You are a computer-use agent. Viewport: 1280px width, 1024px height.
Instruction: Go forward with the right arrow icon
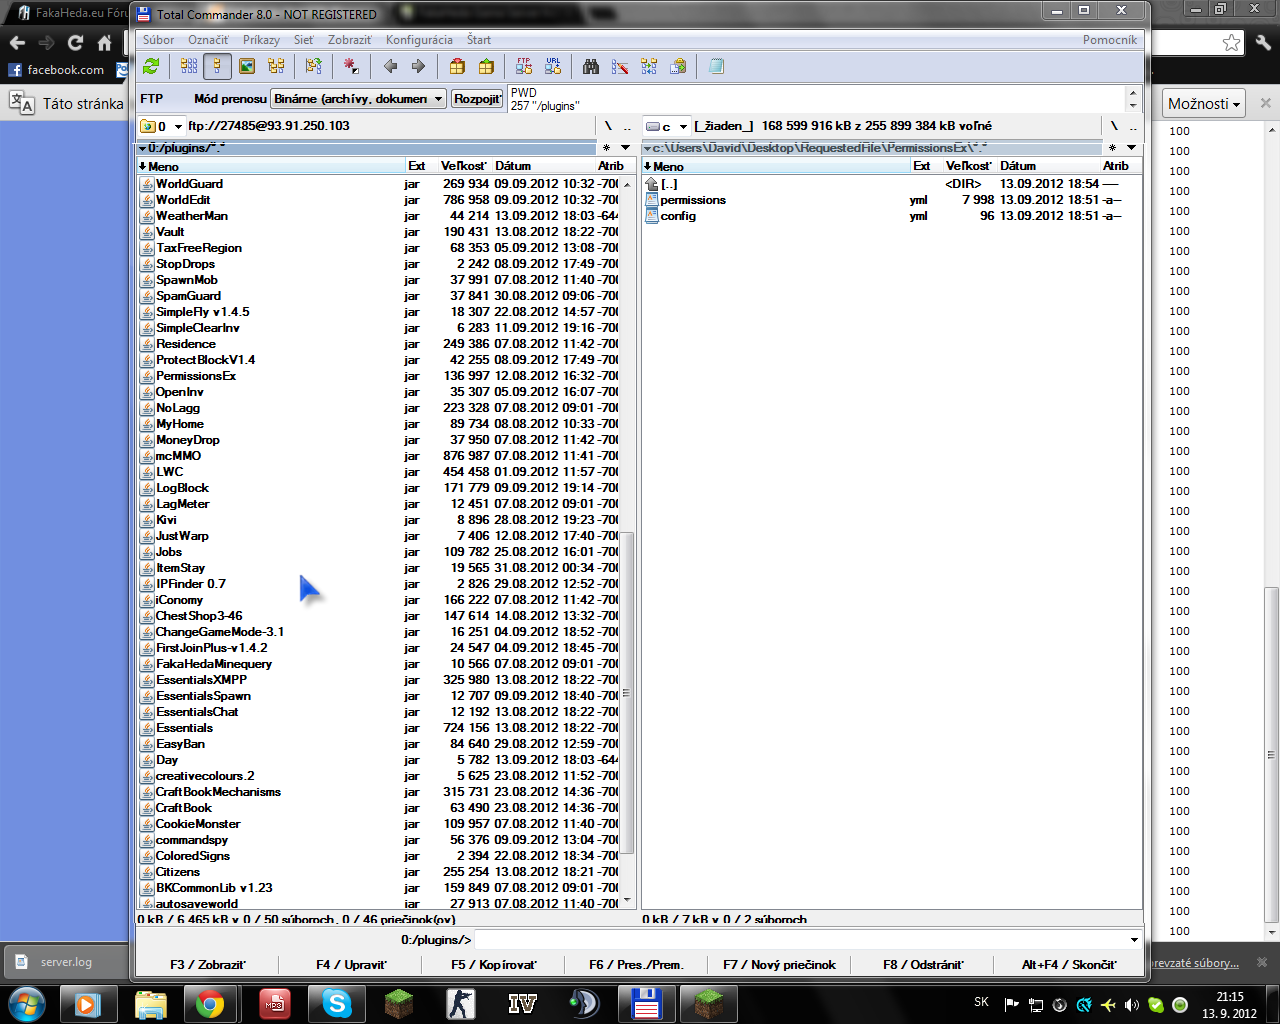(418, 67)
